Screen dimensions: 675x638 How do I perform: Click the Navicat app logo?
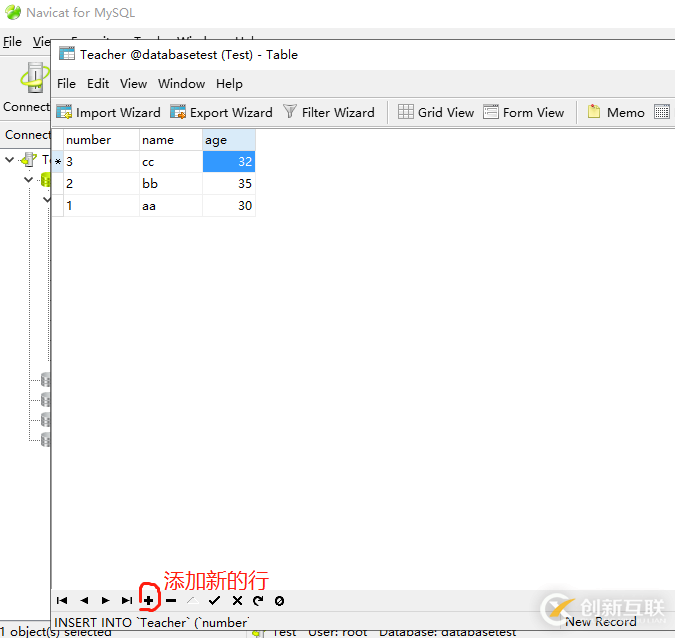(13, 12)
